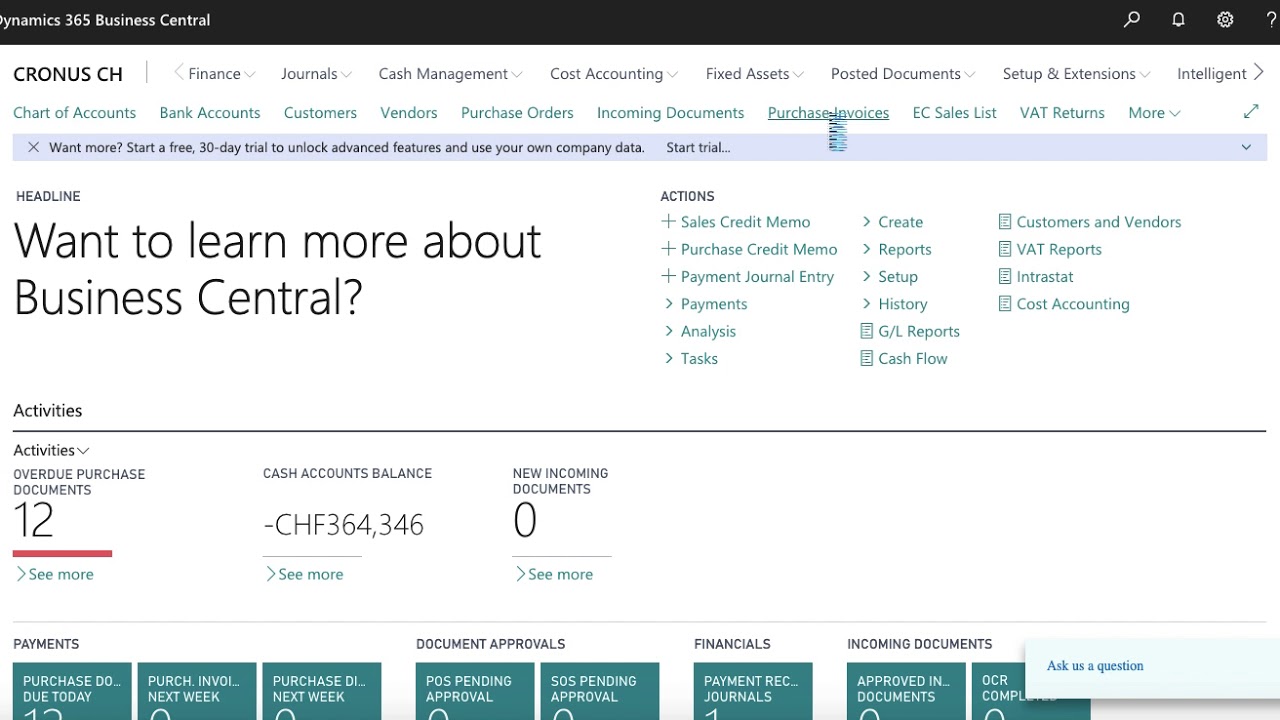Open Payment Reconciliation Journals tile

tap(753, 691)
